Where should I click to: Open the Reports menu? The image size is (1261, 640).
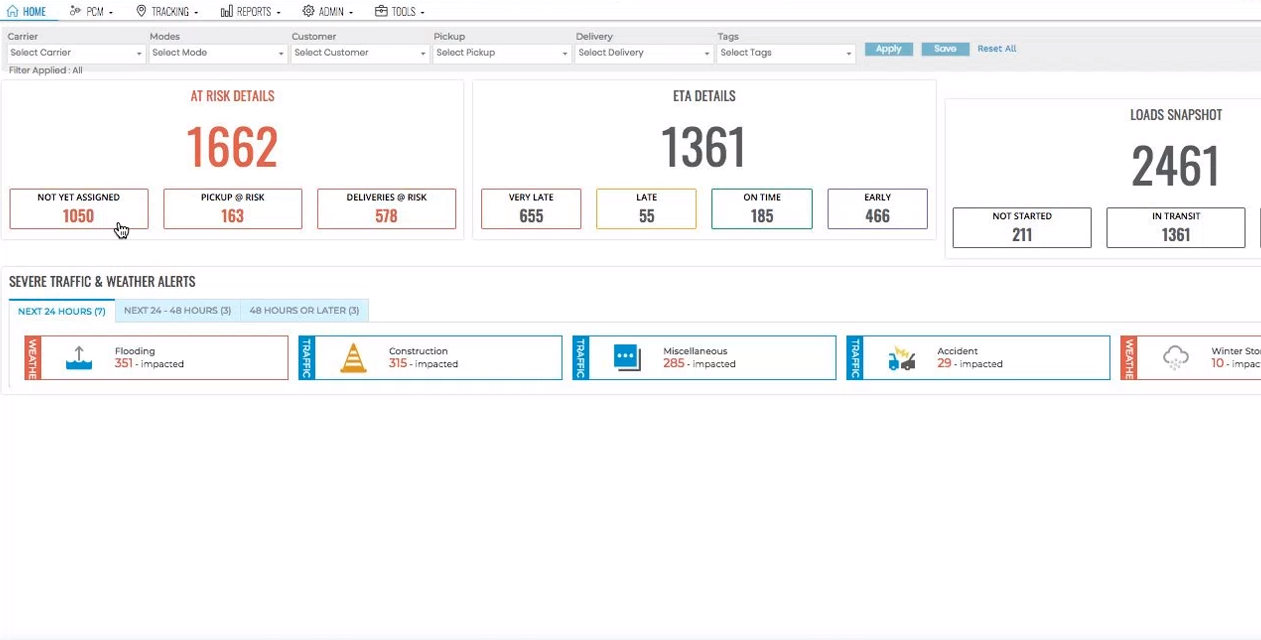coord(251,12)
